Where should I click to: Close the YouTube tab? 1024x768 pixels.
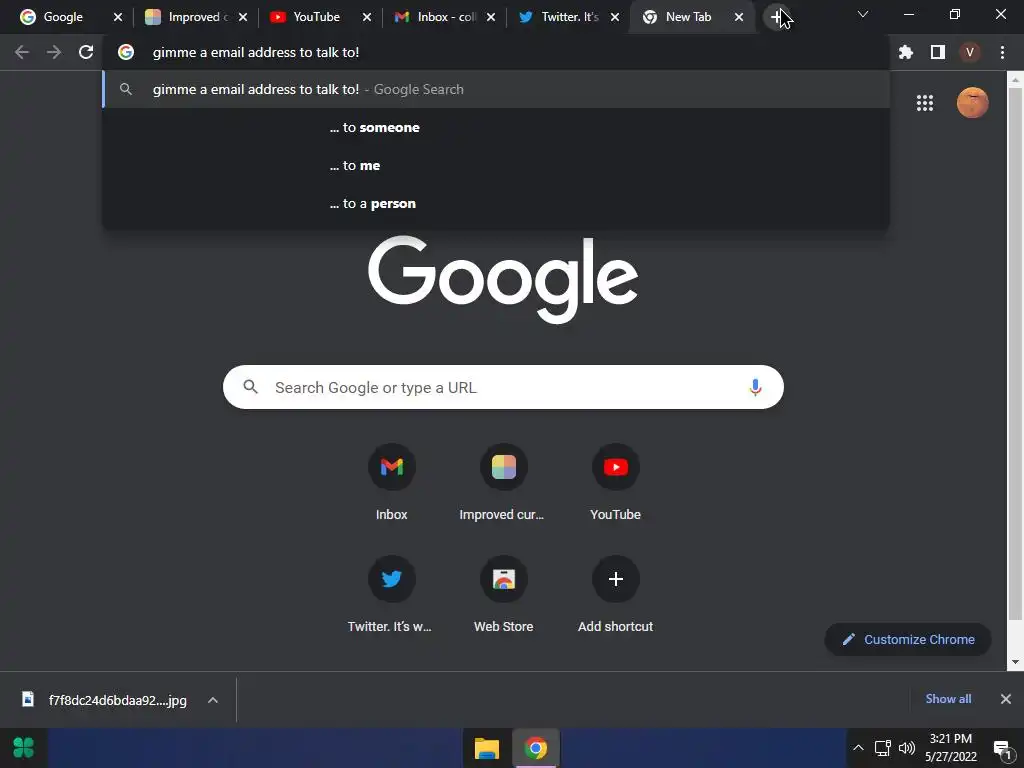click(366, 17)
